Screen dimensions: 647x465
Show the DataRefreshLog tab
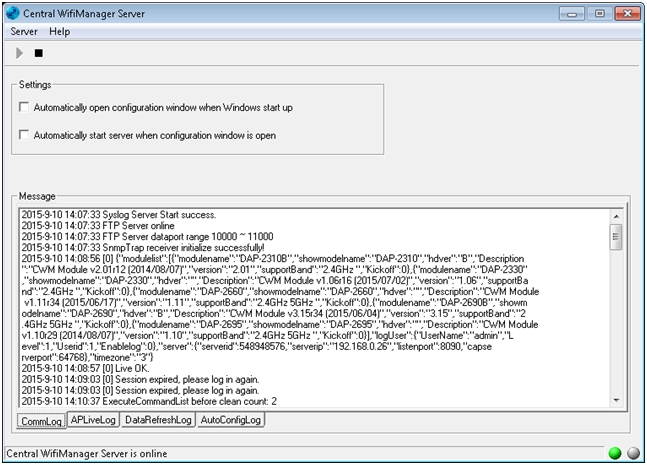pyautogui.click(x=157, y=420)
